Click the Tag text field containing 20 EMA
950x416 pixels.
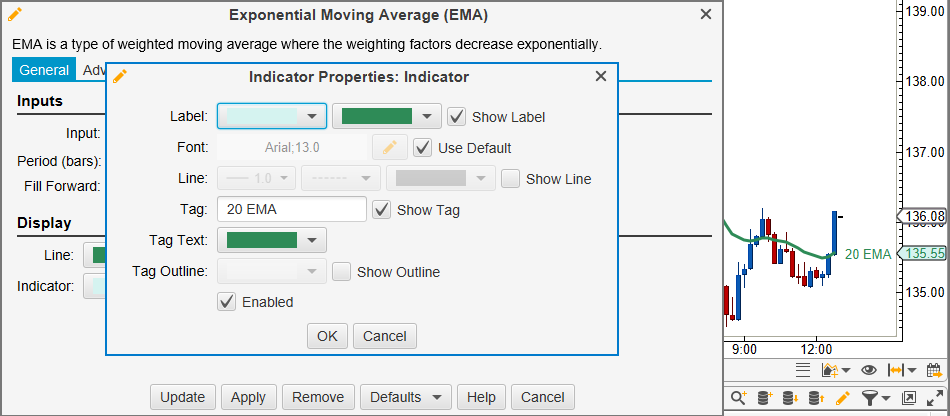click(291, 209)
